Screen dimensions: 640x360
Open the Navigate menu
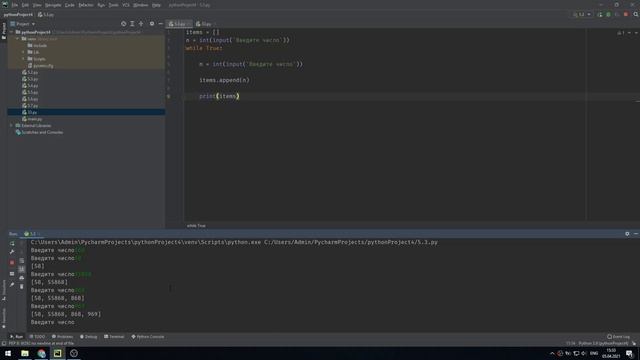tap(53, 5)
